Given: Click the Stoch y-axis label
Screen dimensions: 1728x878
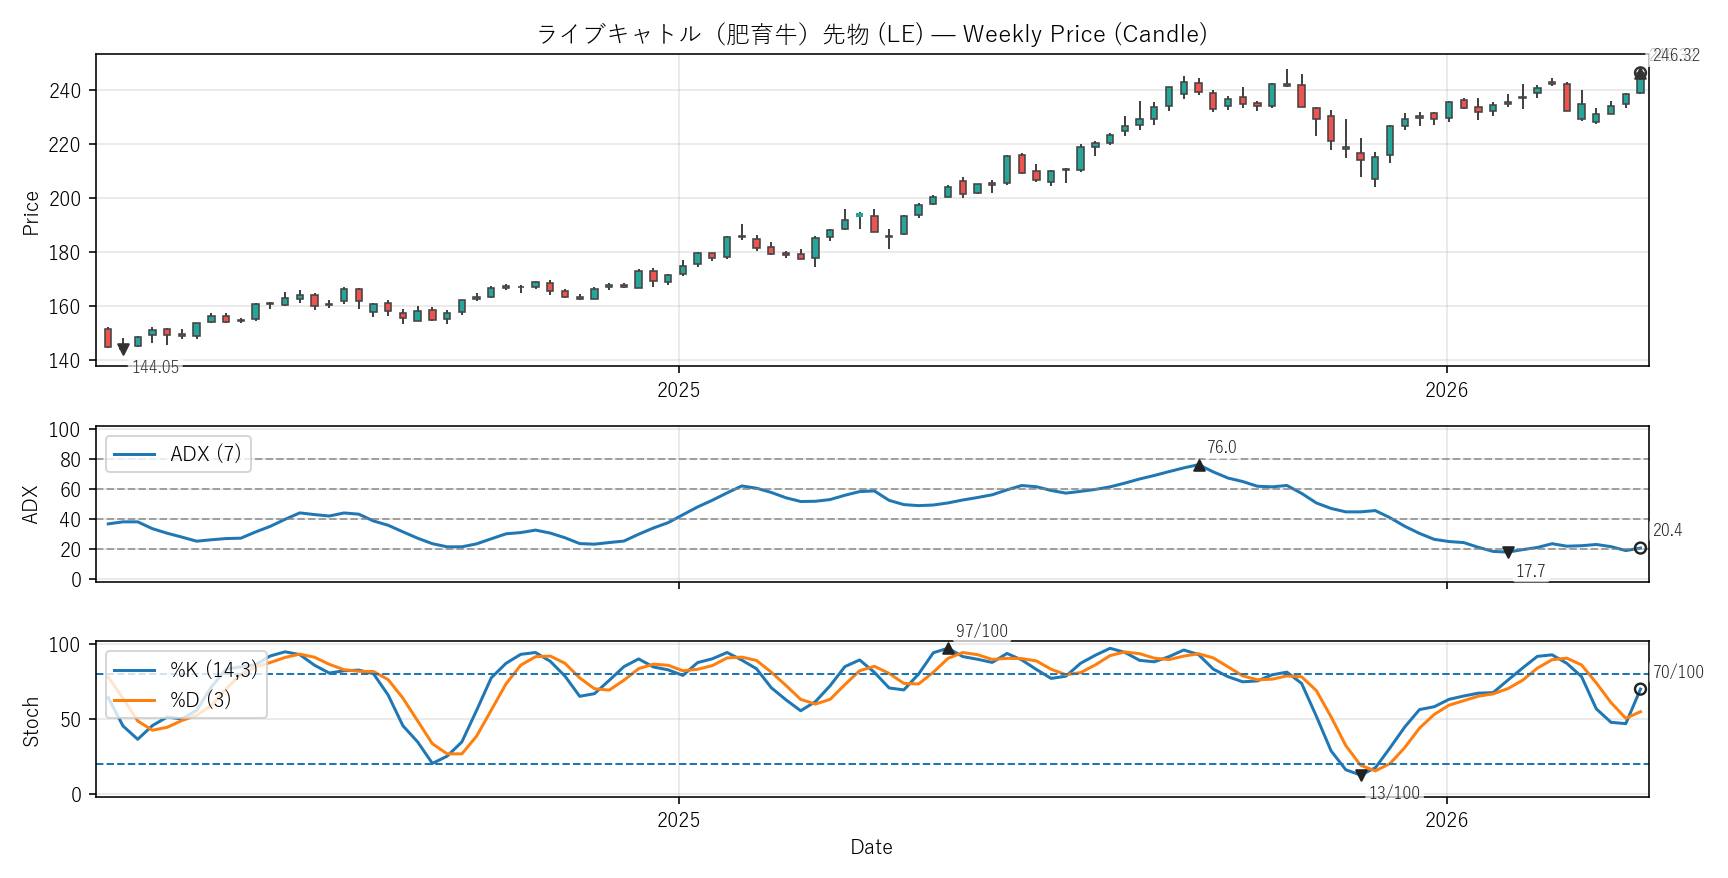Looking at the screenshot, I should (31, 721).
